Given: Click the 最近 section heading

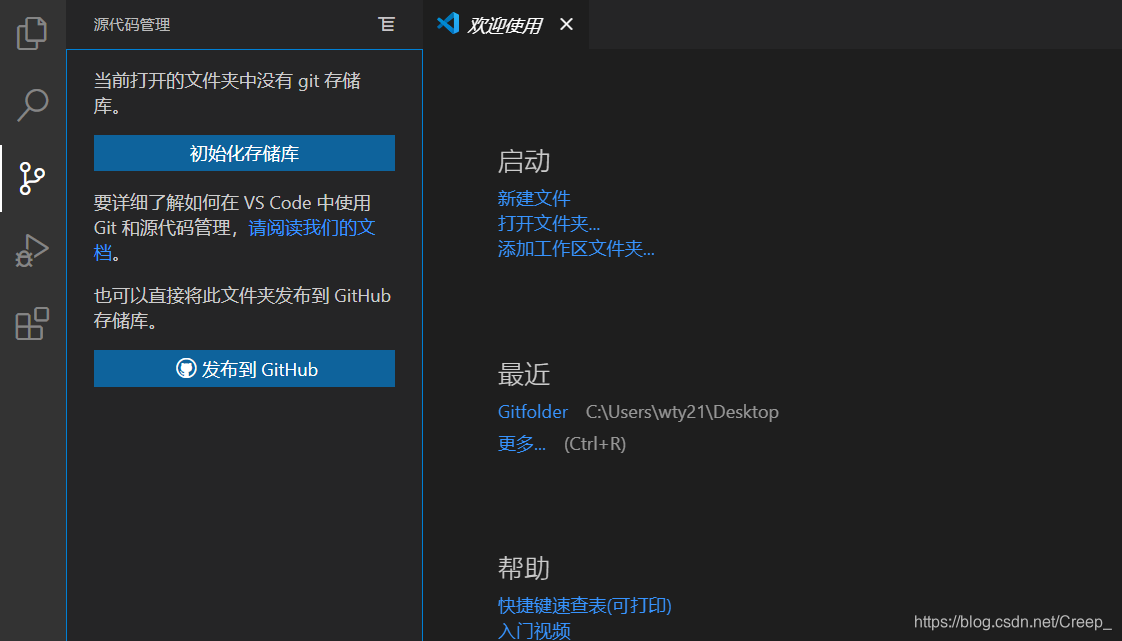Looking at the screenshot, I should [x=524, y=374].
